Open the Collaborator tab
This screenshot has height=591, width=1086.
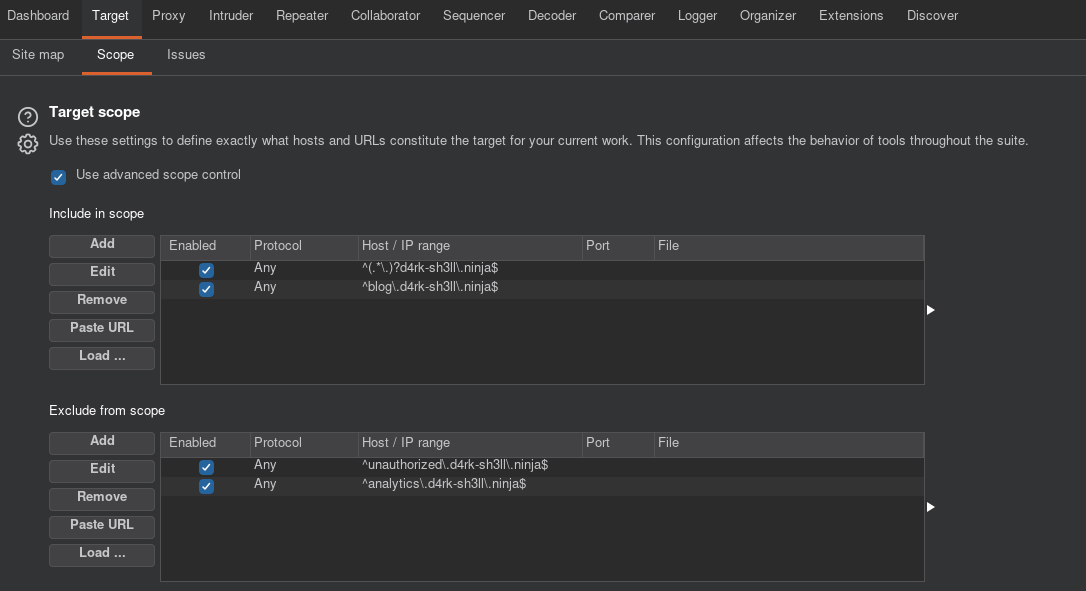(385, 15)
